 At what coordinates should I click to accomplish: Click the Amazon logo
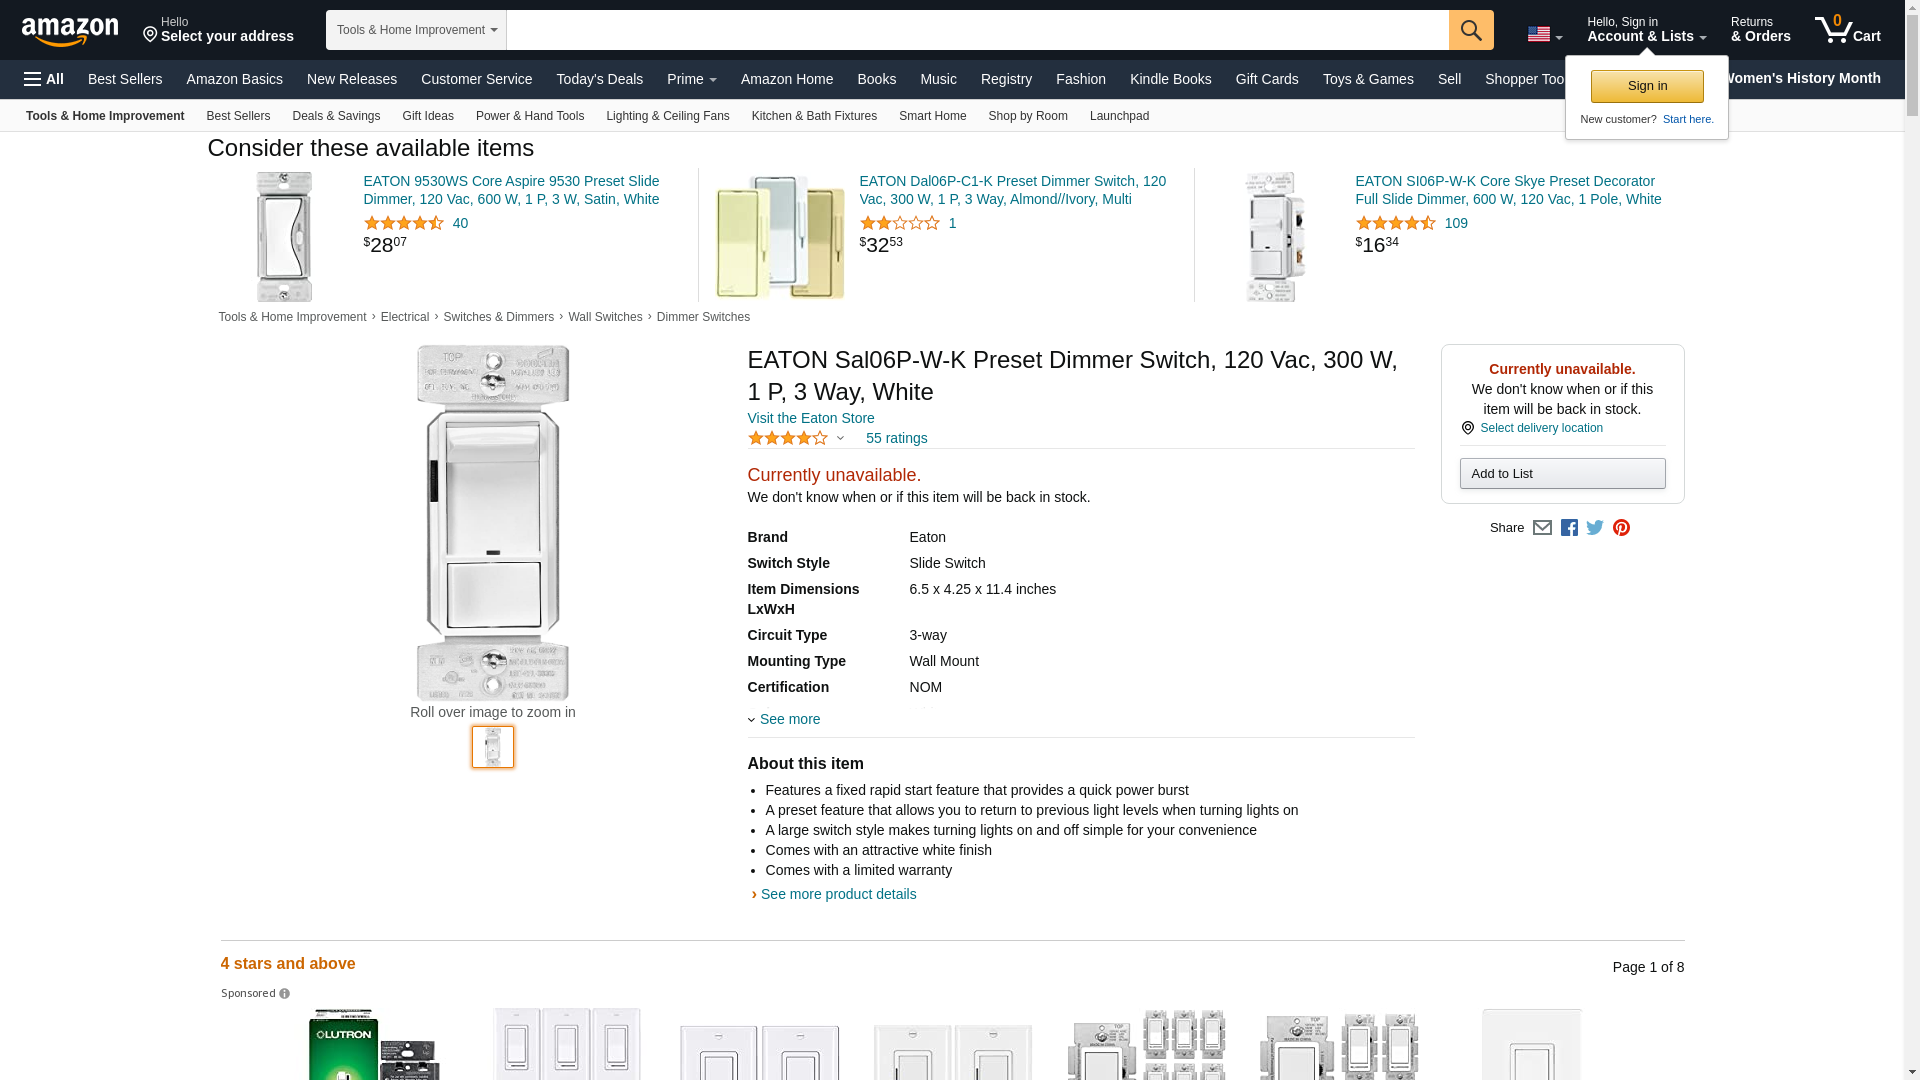[70, 31]
